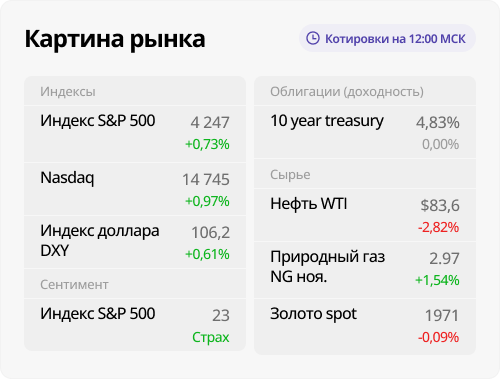
Task: Click the 'Картина рынка' heading
Action: coord(115,39)
